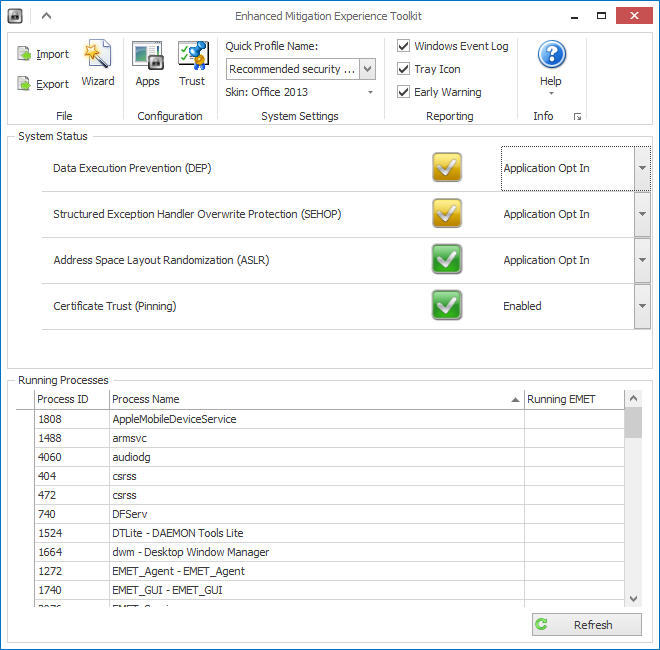This screenshot has height=650, width=660.
Task: Select the EMET_Agent process row
Action: coord(329,571)
